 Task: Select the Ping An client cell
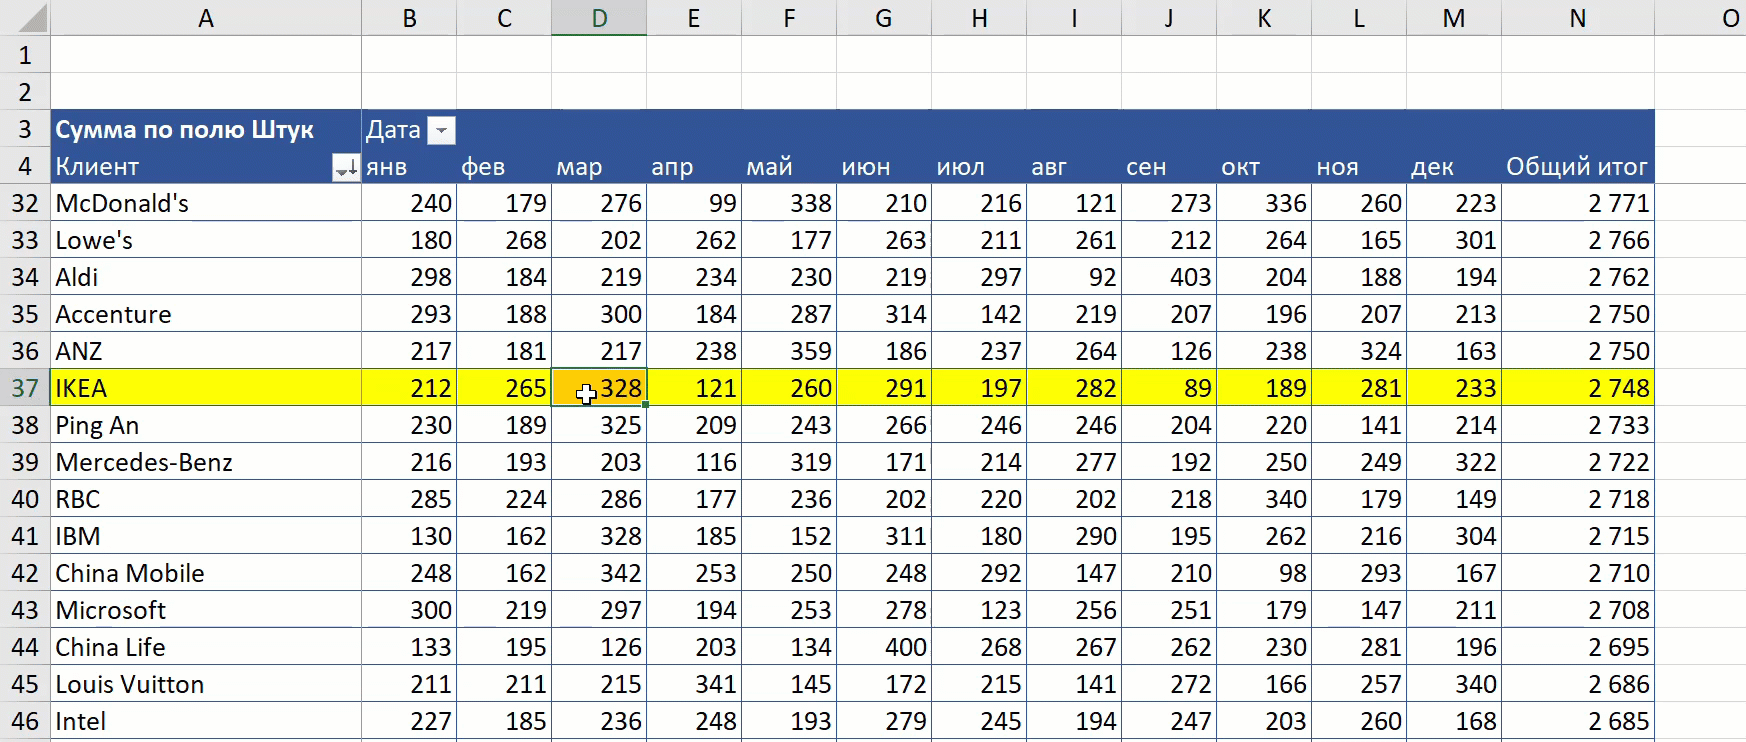point(206,425)
